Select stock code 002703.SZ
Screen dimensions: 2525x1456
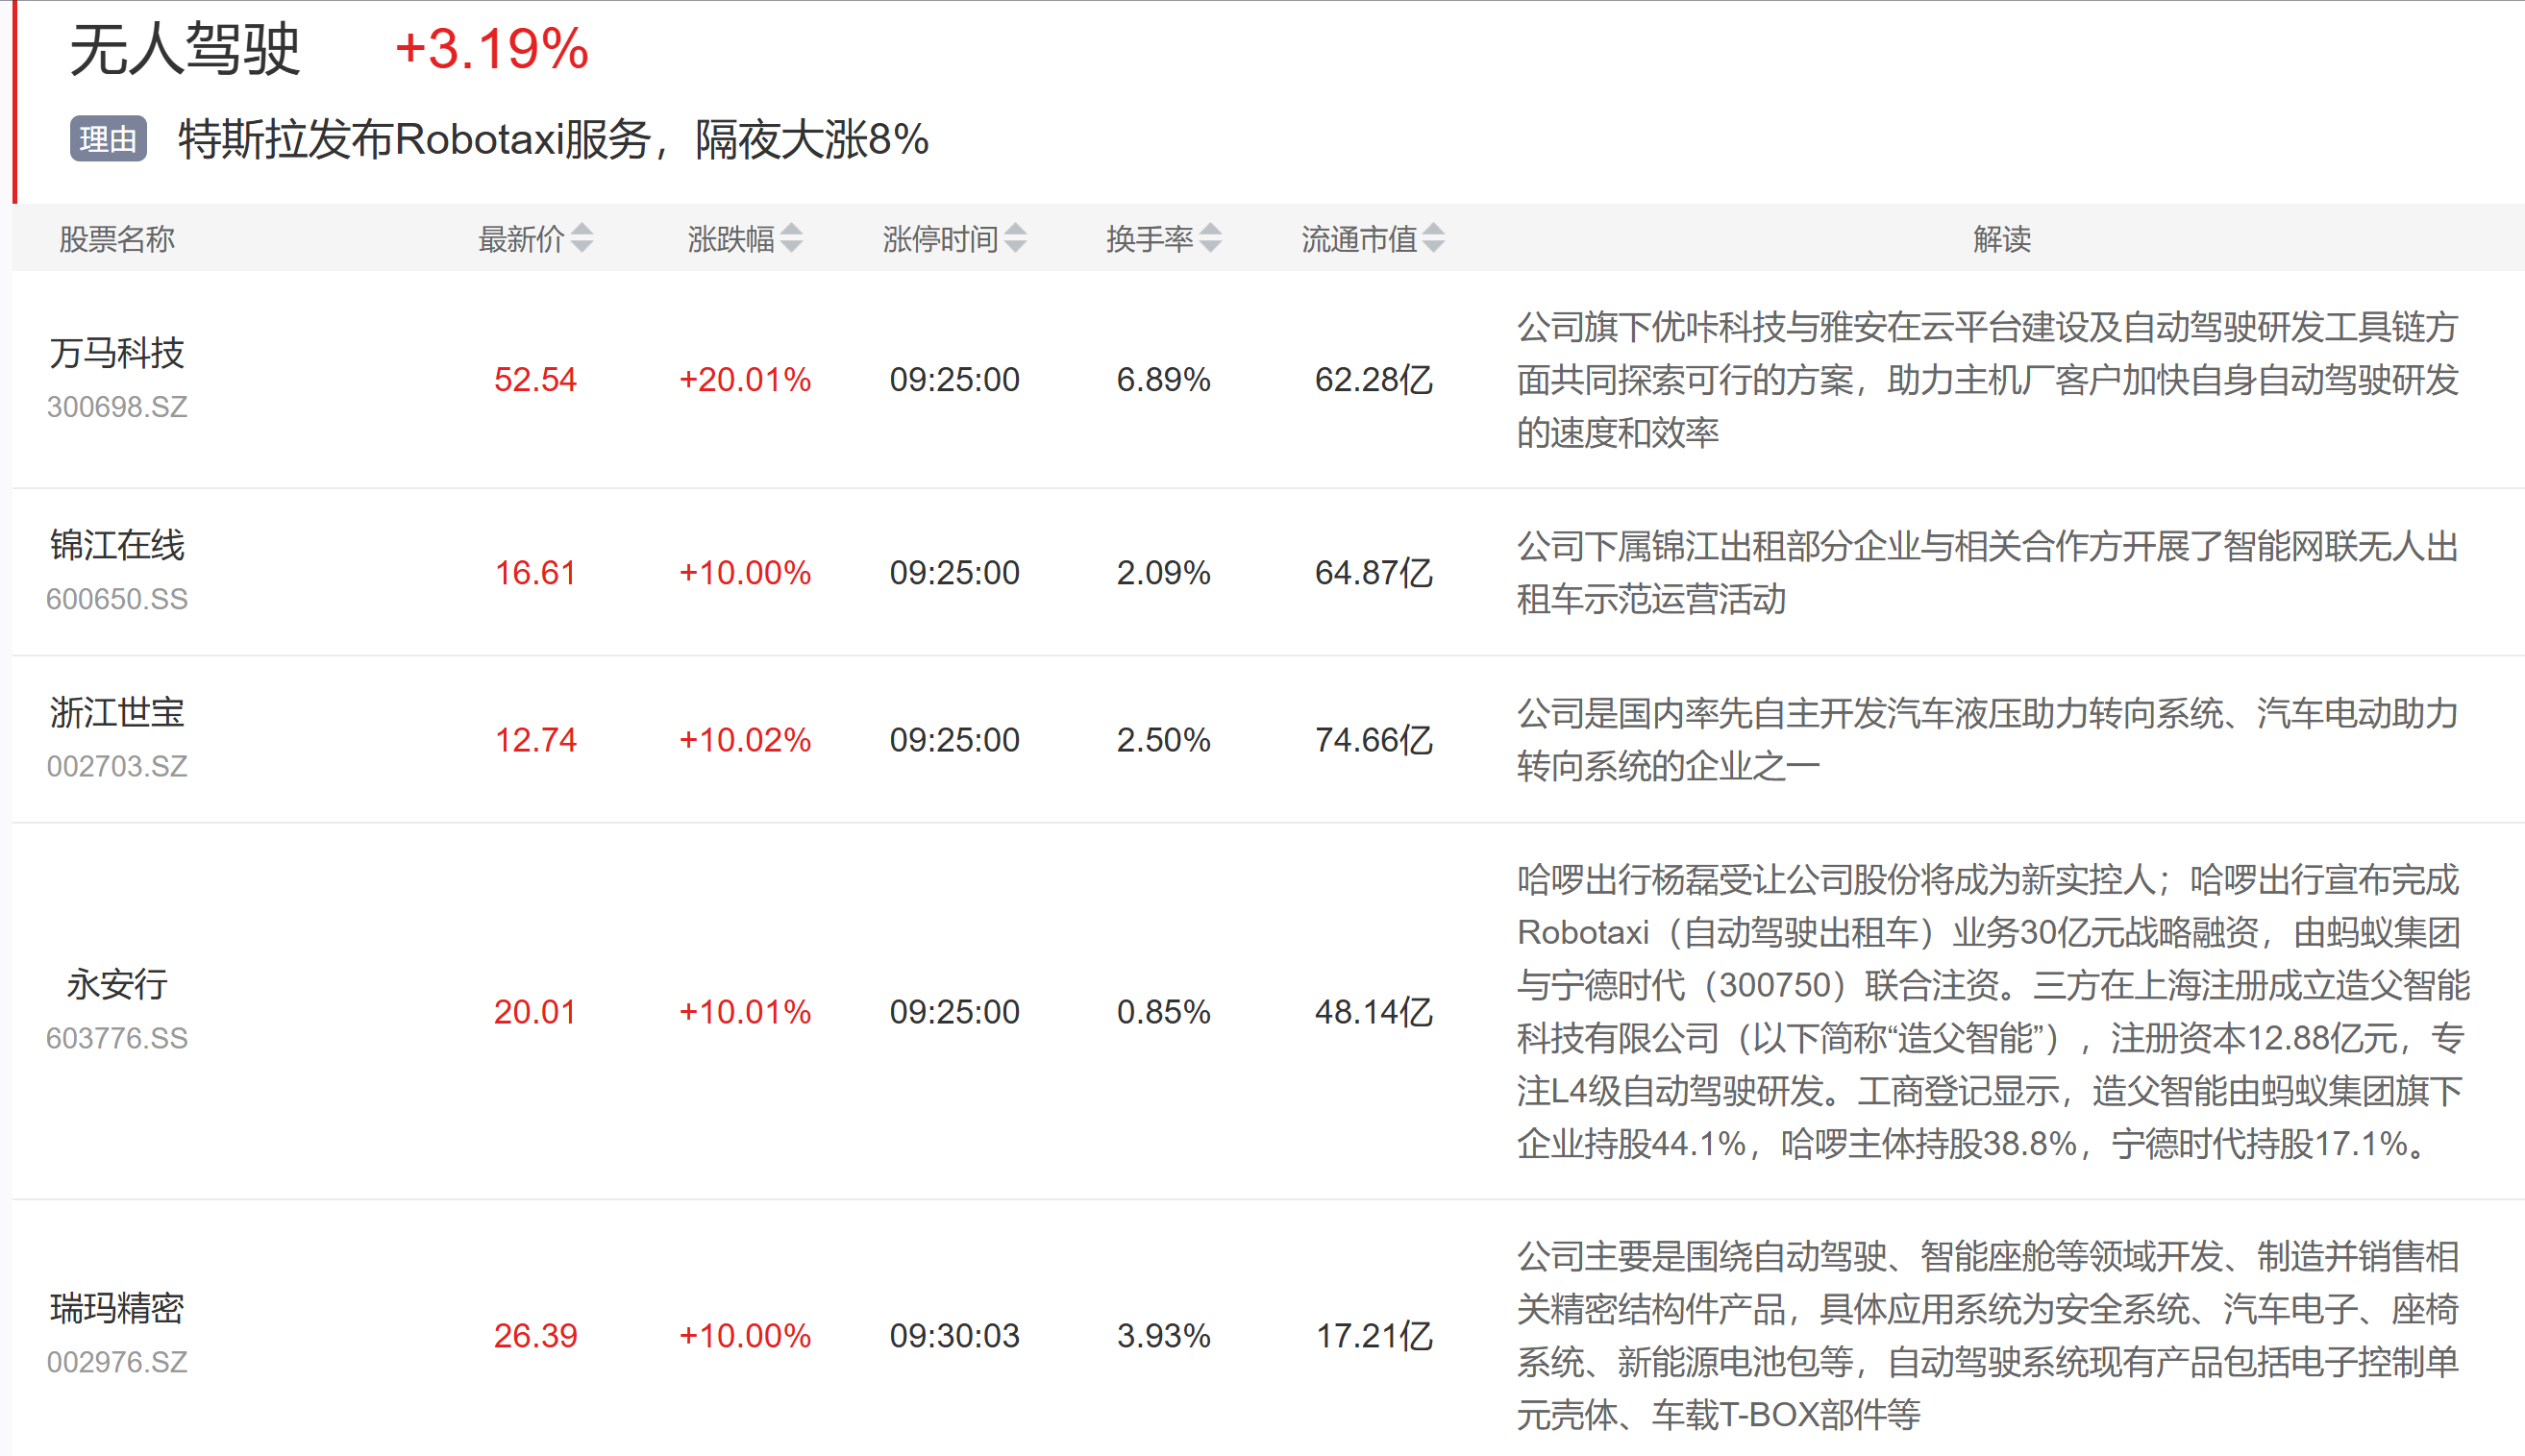117,766
